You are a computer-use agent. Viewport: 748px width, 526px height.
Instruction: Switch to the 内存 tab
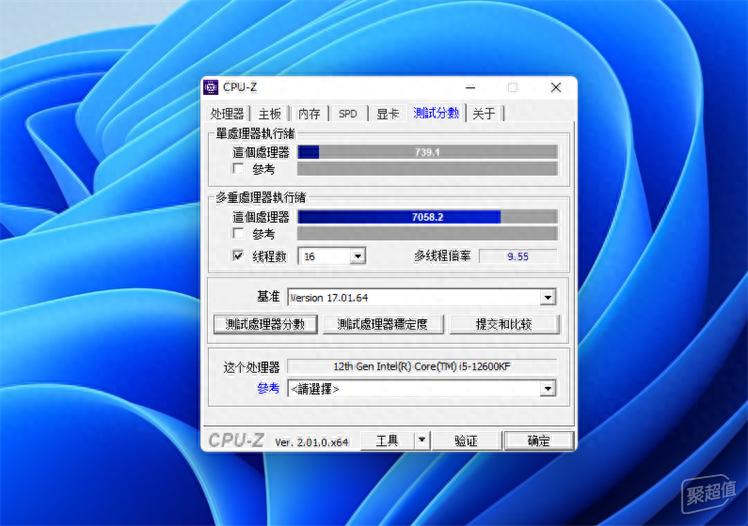coord(309,113)
